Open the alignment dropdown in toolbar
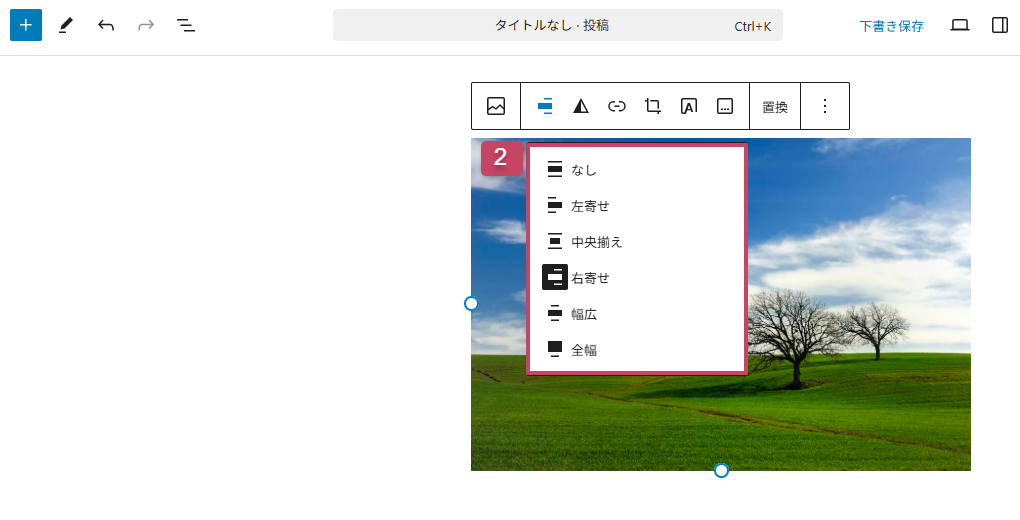 tap(545, 106)
